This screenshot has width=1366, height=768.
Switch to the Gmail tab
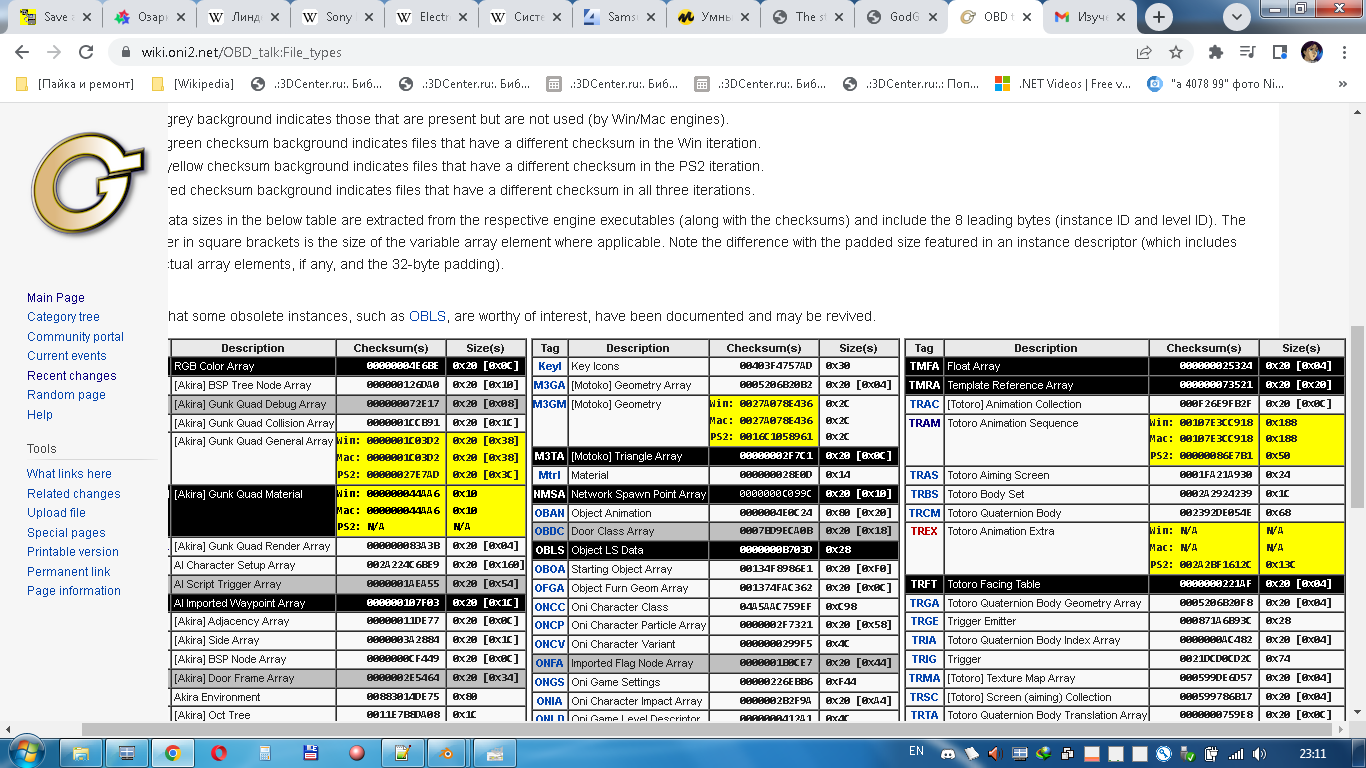[x=1090, y=17]
